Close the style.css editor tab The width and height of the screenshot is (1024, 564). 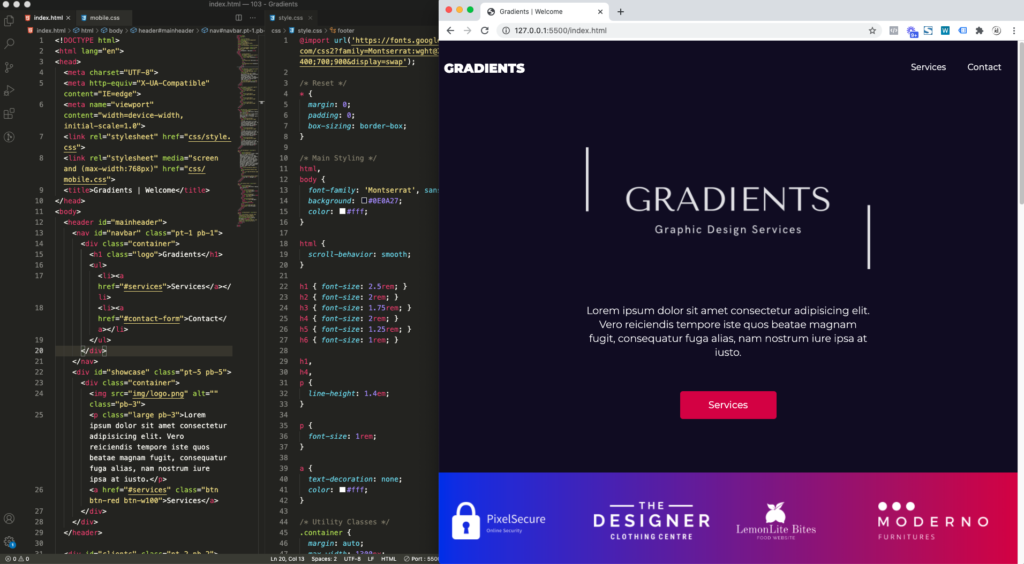[x=310, y=18]
